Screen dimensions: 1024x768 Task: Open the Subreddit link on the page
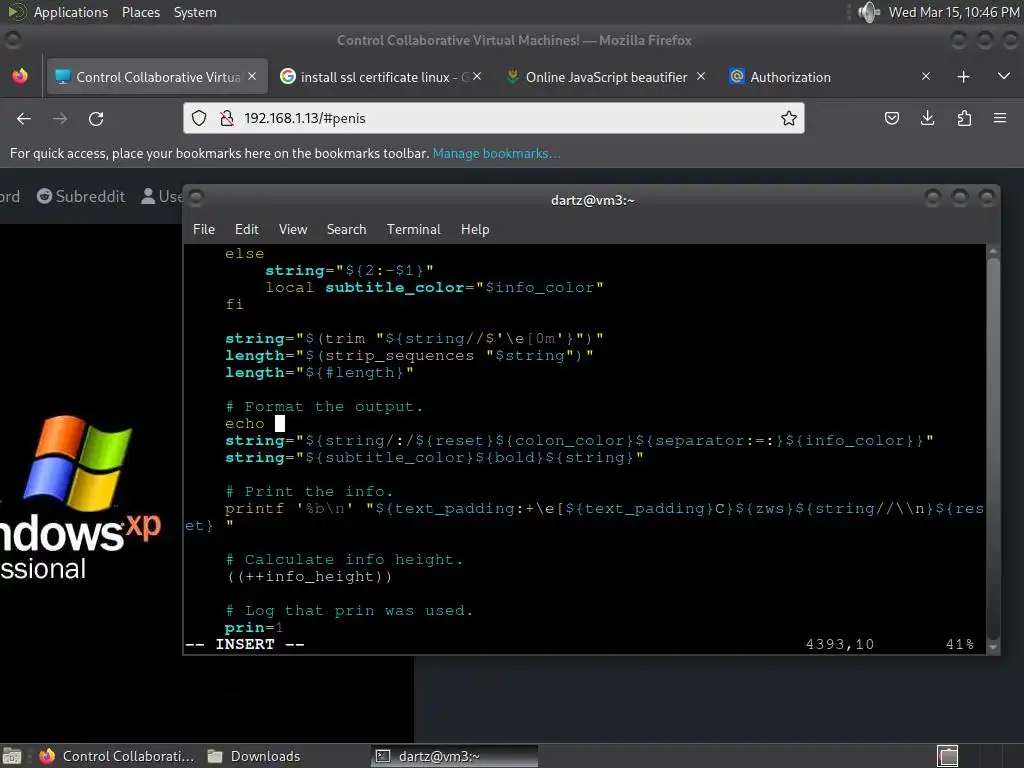pos(81,197)
